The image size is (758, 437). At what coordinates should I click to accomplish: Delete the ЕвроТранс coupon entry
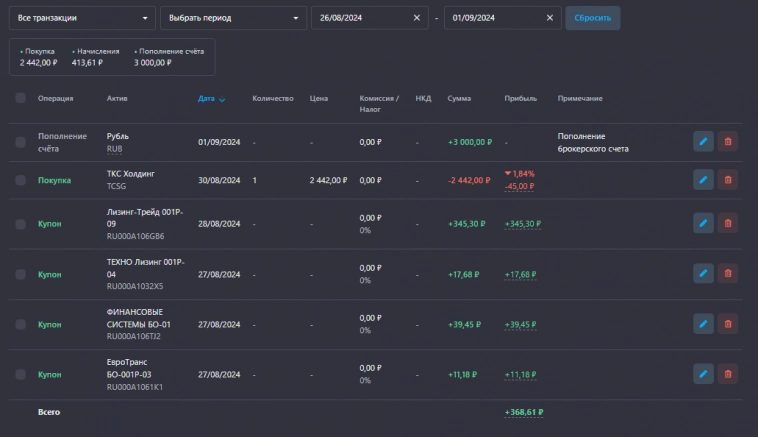(727, 374)
